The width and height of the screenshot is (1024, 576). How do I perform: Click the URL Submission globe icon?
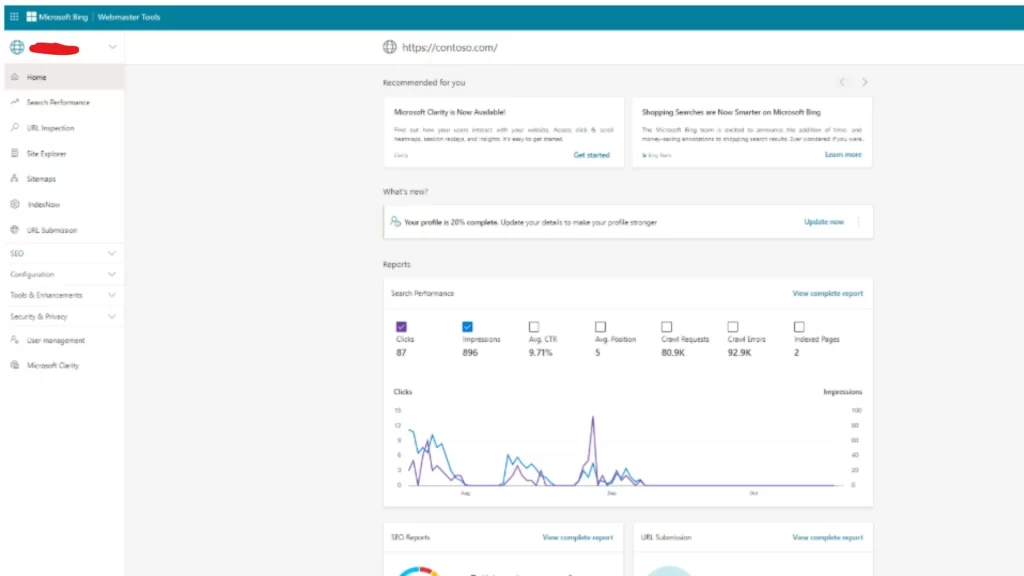click(x=14, y=230)
